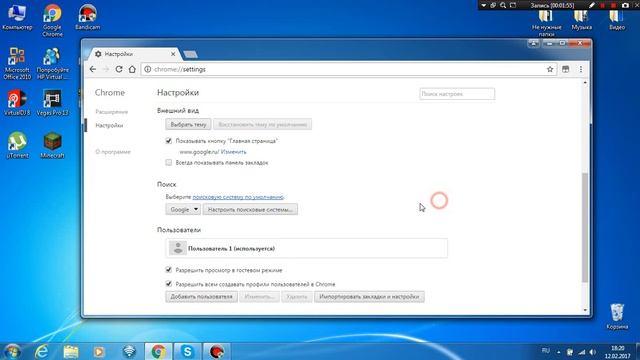
Task: Toggle Показывать кнопку "Главная страница" checkbox
Action: 169,141
